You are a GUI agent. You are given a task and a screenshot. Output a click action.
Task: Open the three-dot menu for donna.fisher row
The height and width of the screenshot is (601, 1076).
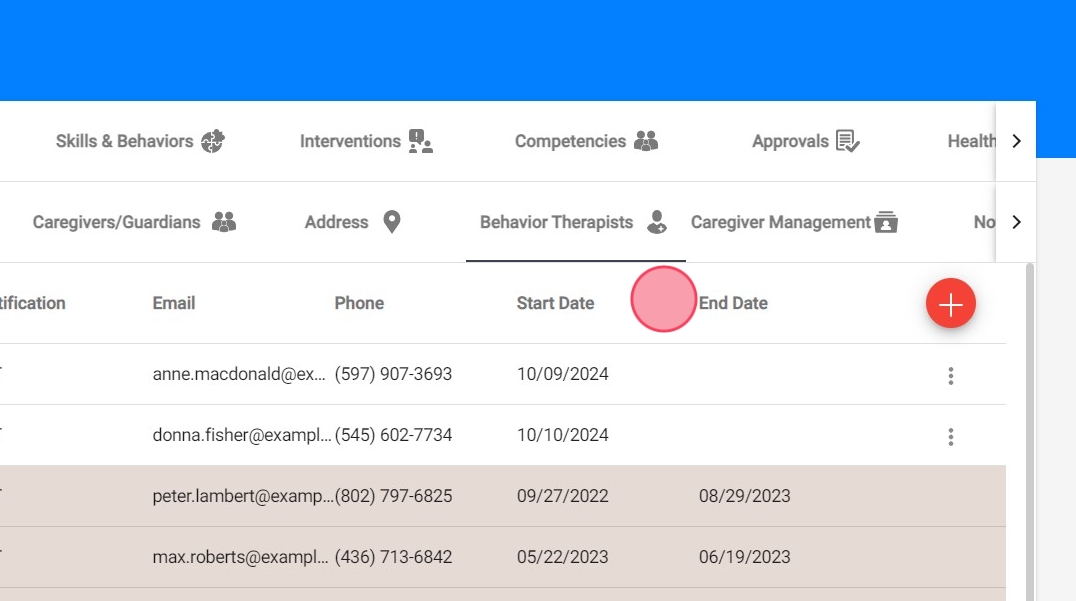point(950,437)
